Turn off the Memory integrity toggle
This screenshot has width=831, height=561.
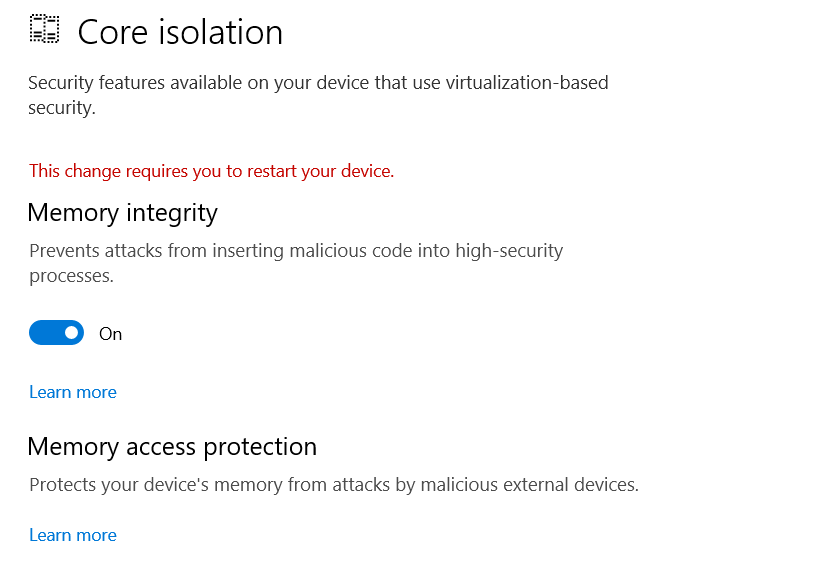56,333
